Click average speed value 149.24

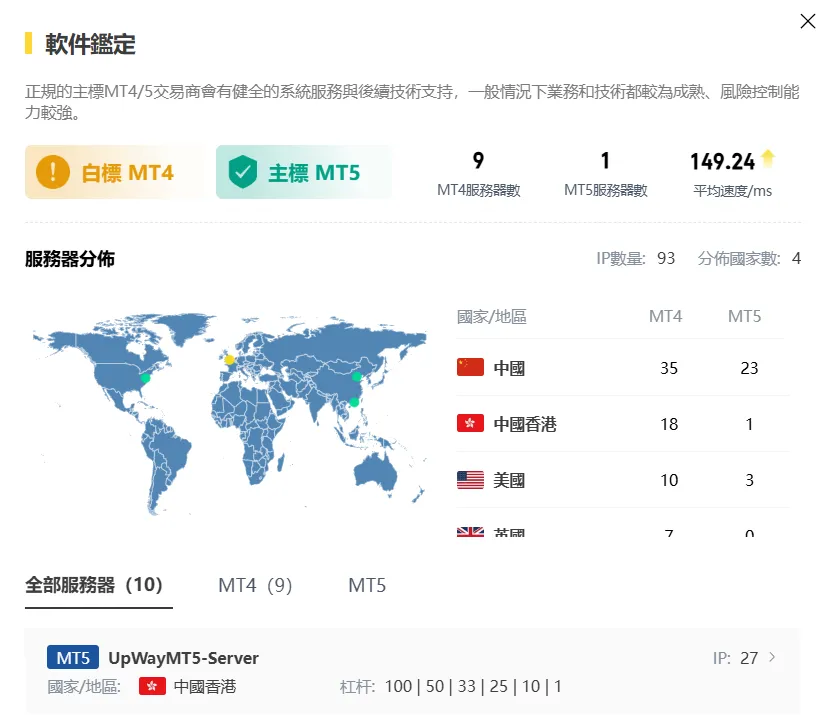point(722,162)
